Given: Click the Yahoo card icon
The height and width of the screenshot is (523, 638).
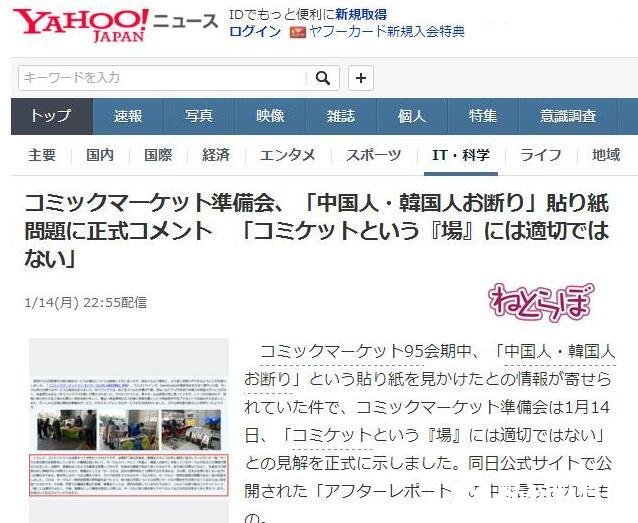Looking at the screenshot, I should pos(297,32).
